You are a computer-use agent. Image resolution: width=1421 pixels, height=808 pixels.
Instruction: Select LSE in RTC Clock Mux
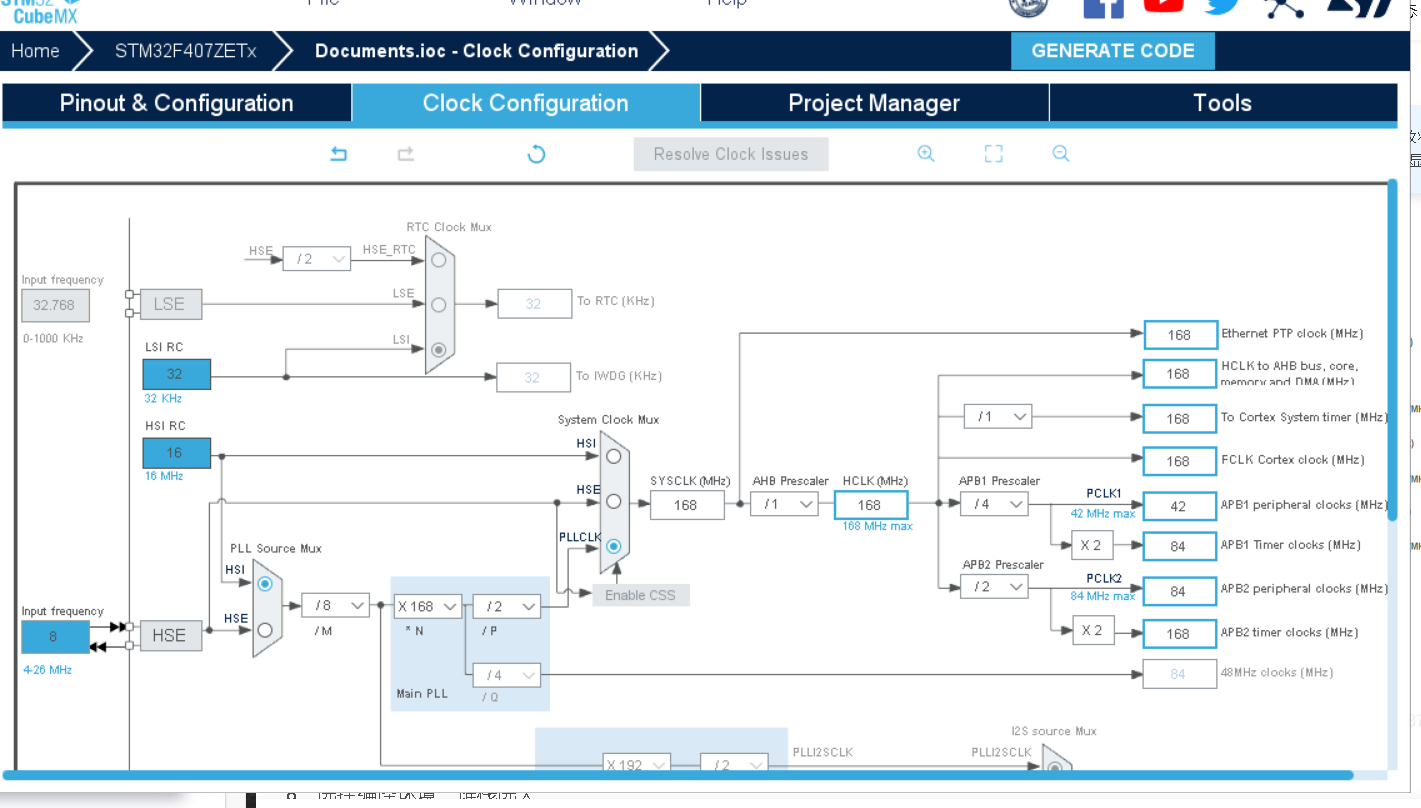click(x=438, y=304)
